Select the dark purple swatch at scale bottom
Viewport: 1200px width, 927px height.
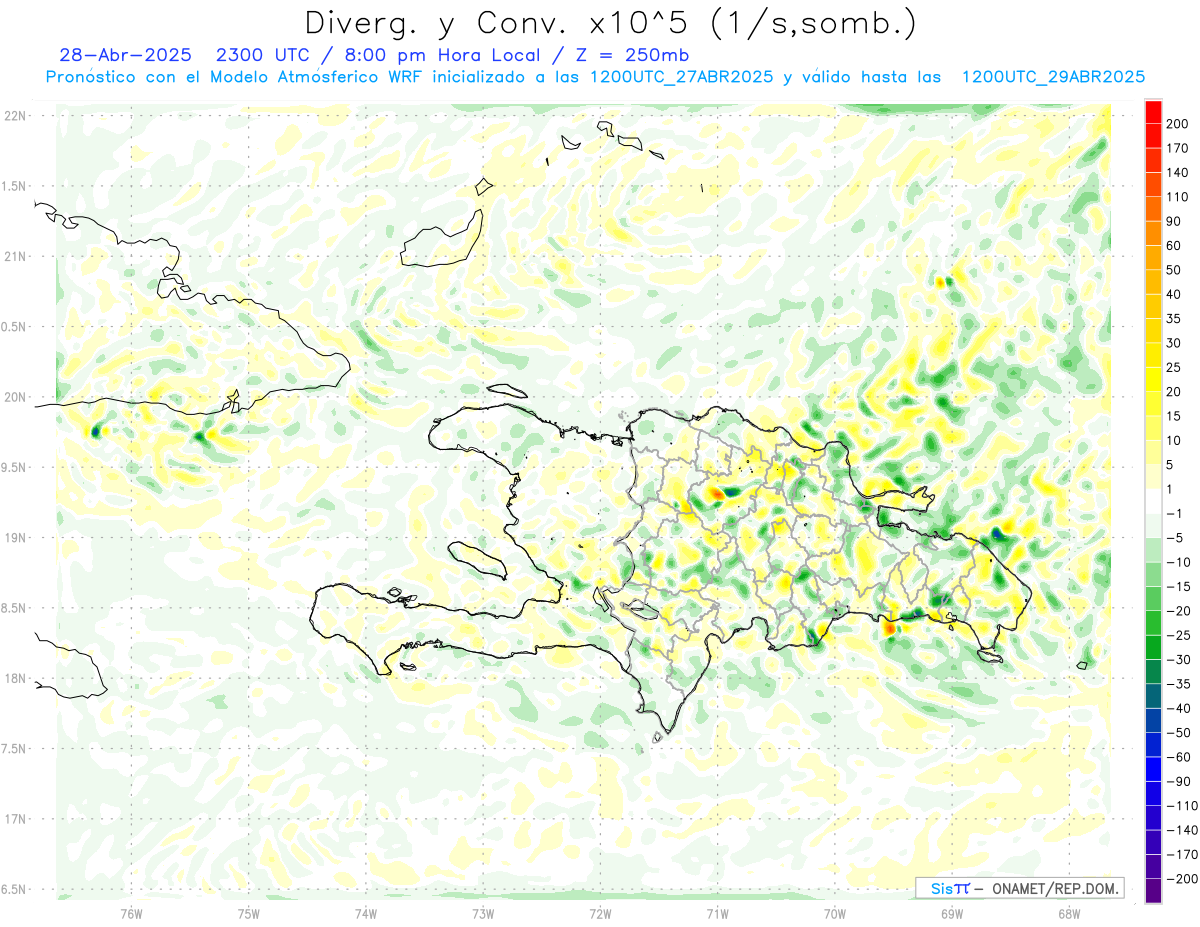[1153, 891]
